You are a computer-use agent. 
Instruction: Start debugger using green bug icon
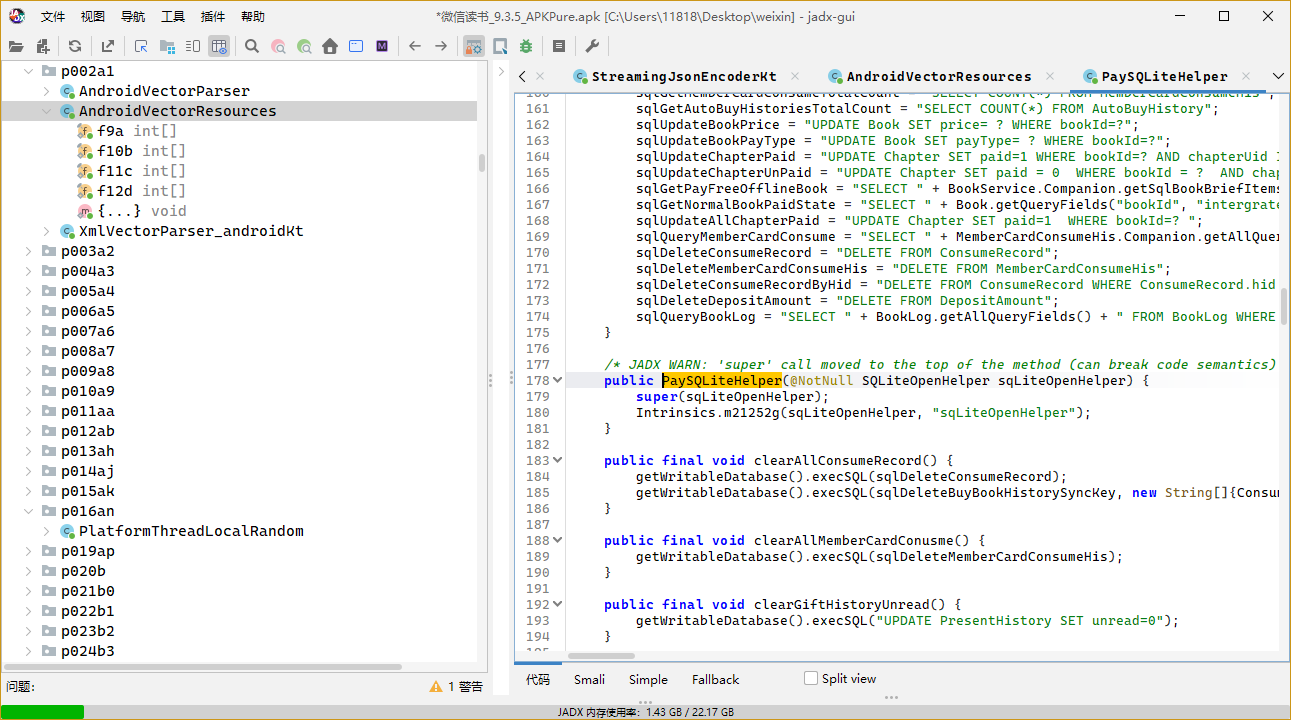click(x=526, y=46)
